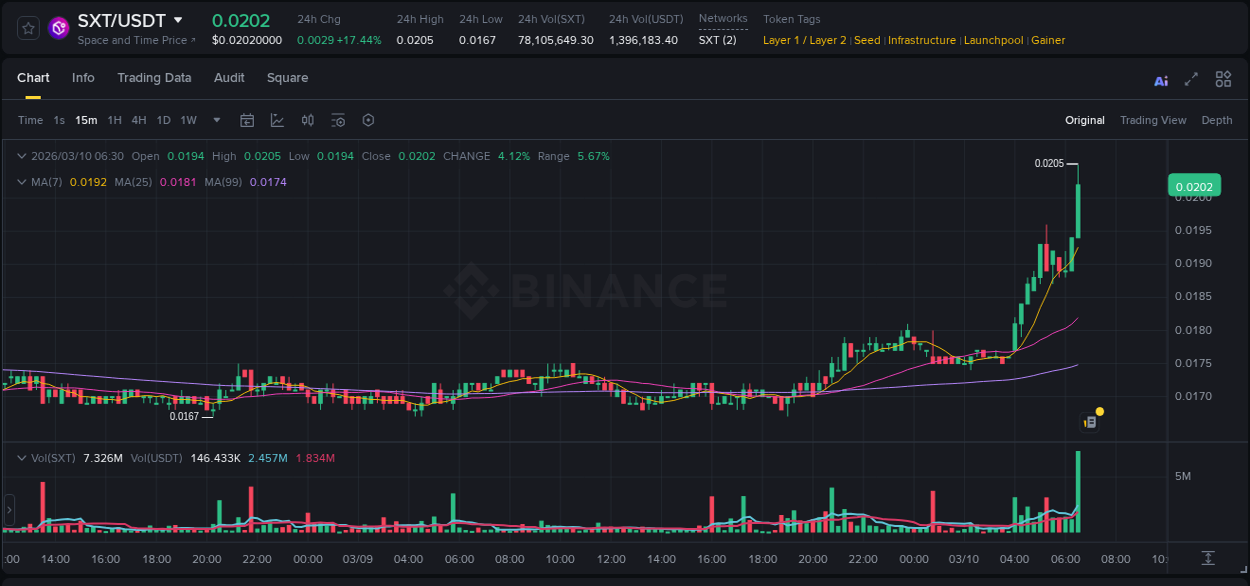
Task: Open the Binance AI chart assistant
Action: [1161, 79]
